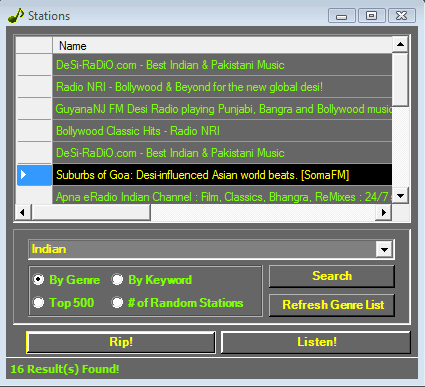Click the horizontal scroll left arrow
Image resolution: width=425 pixels, height=387 pixels.
click(x=23, y=212)
